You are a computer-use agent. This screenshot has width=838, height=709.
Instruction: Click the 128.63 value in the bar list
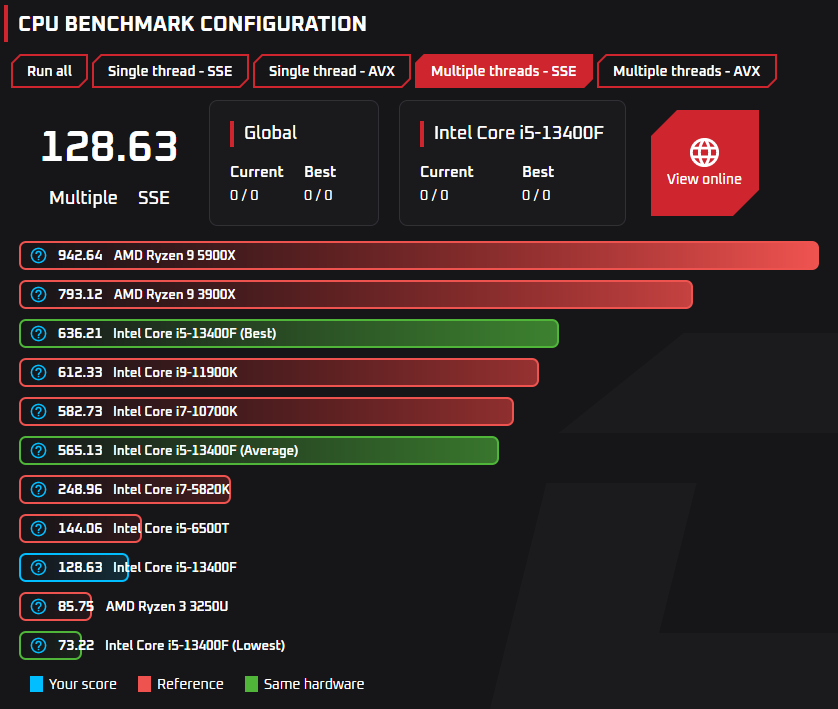pos(80,567)
